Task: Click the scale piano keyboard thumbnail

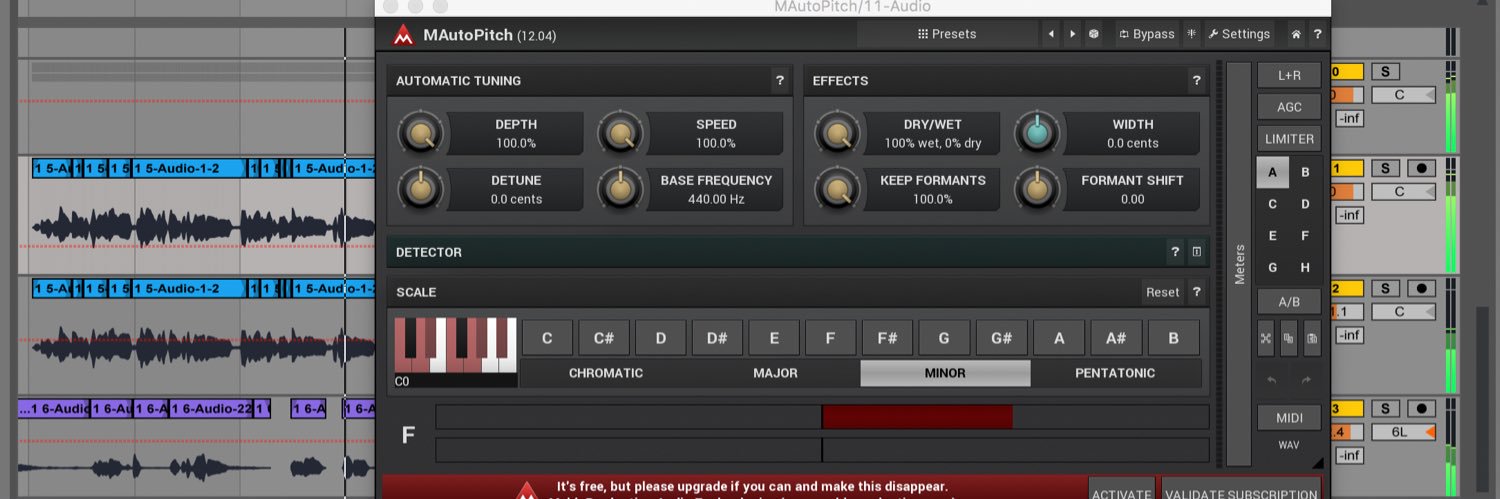Action: pyautogui.click(x=456, y=345)
